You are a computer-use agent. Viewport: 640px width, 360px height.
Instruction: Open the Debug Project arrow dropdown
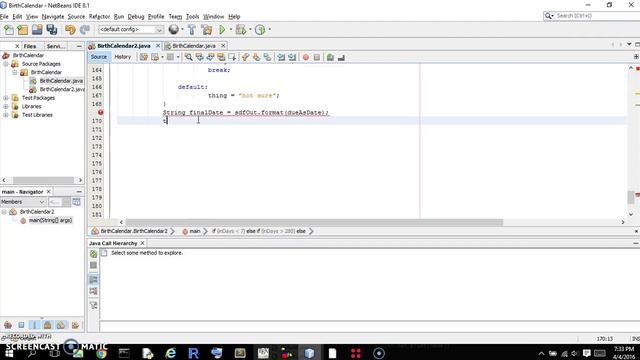250,29
